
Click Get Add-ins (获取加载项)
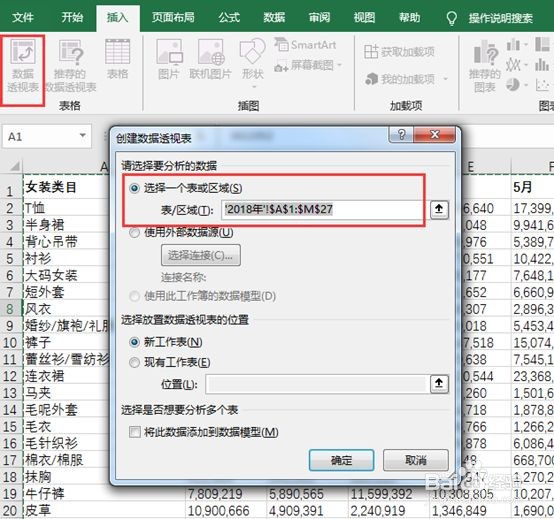pyautogui.click(x=399, y=52)
